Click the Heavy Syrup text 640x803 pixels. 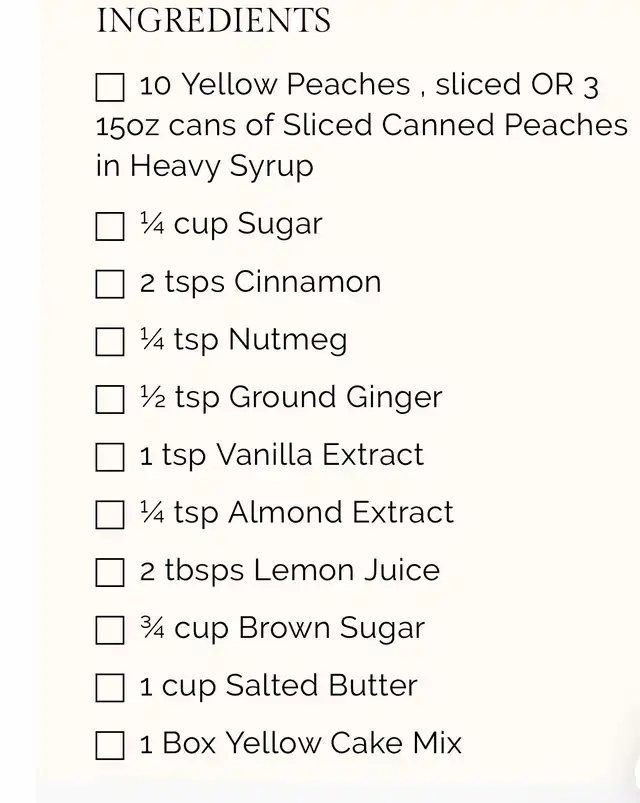pyautogui.click(x=221, y=167)
